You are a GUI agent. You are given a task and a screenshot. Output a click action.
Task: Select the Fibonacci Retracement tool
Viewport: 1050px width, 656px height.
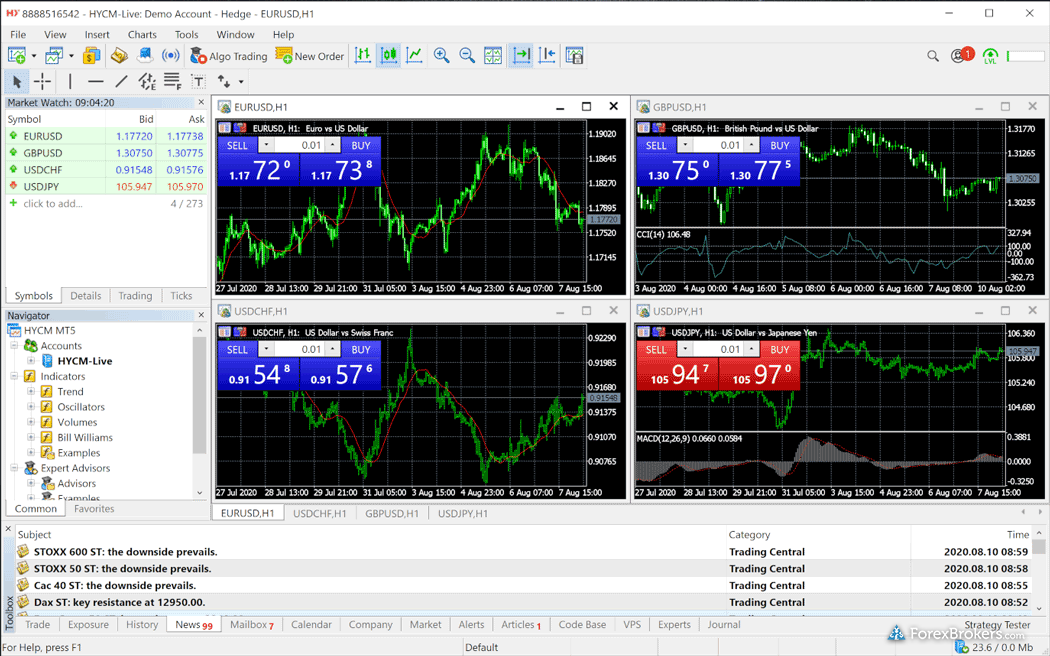173,82
